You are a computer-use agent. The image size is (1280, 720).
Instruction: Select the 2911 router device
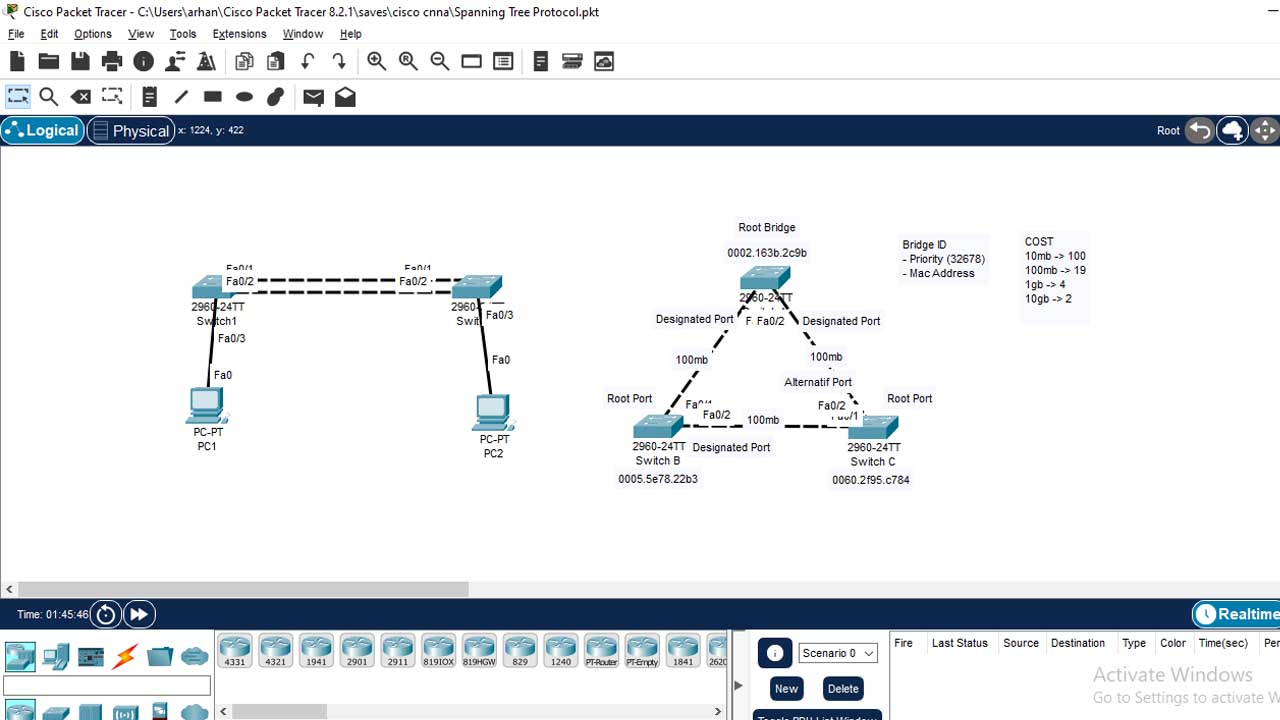coord(398,650)
